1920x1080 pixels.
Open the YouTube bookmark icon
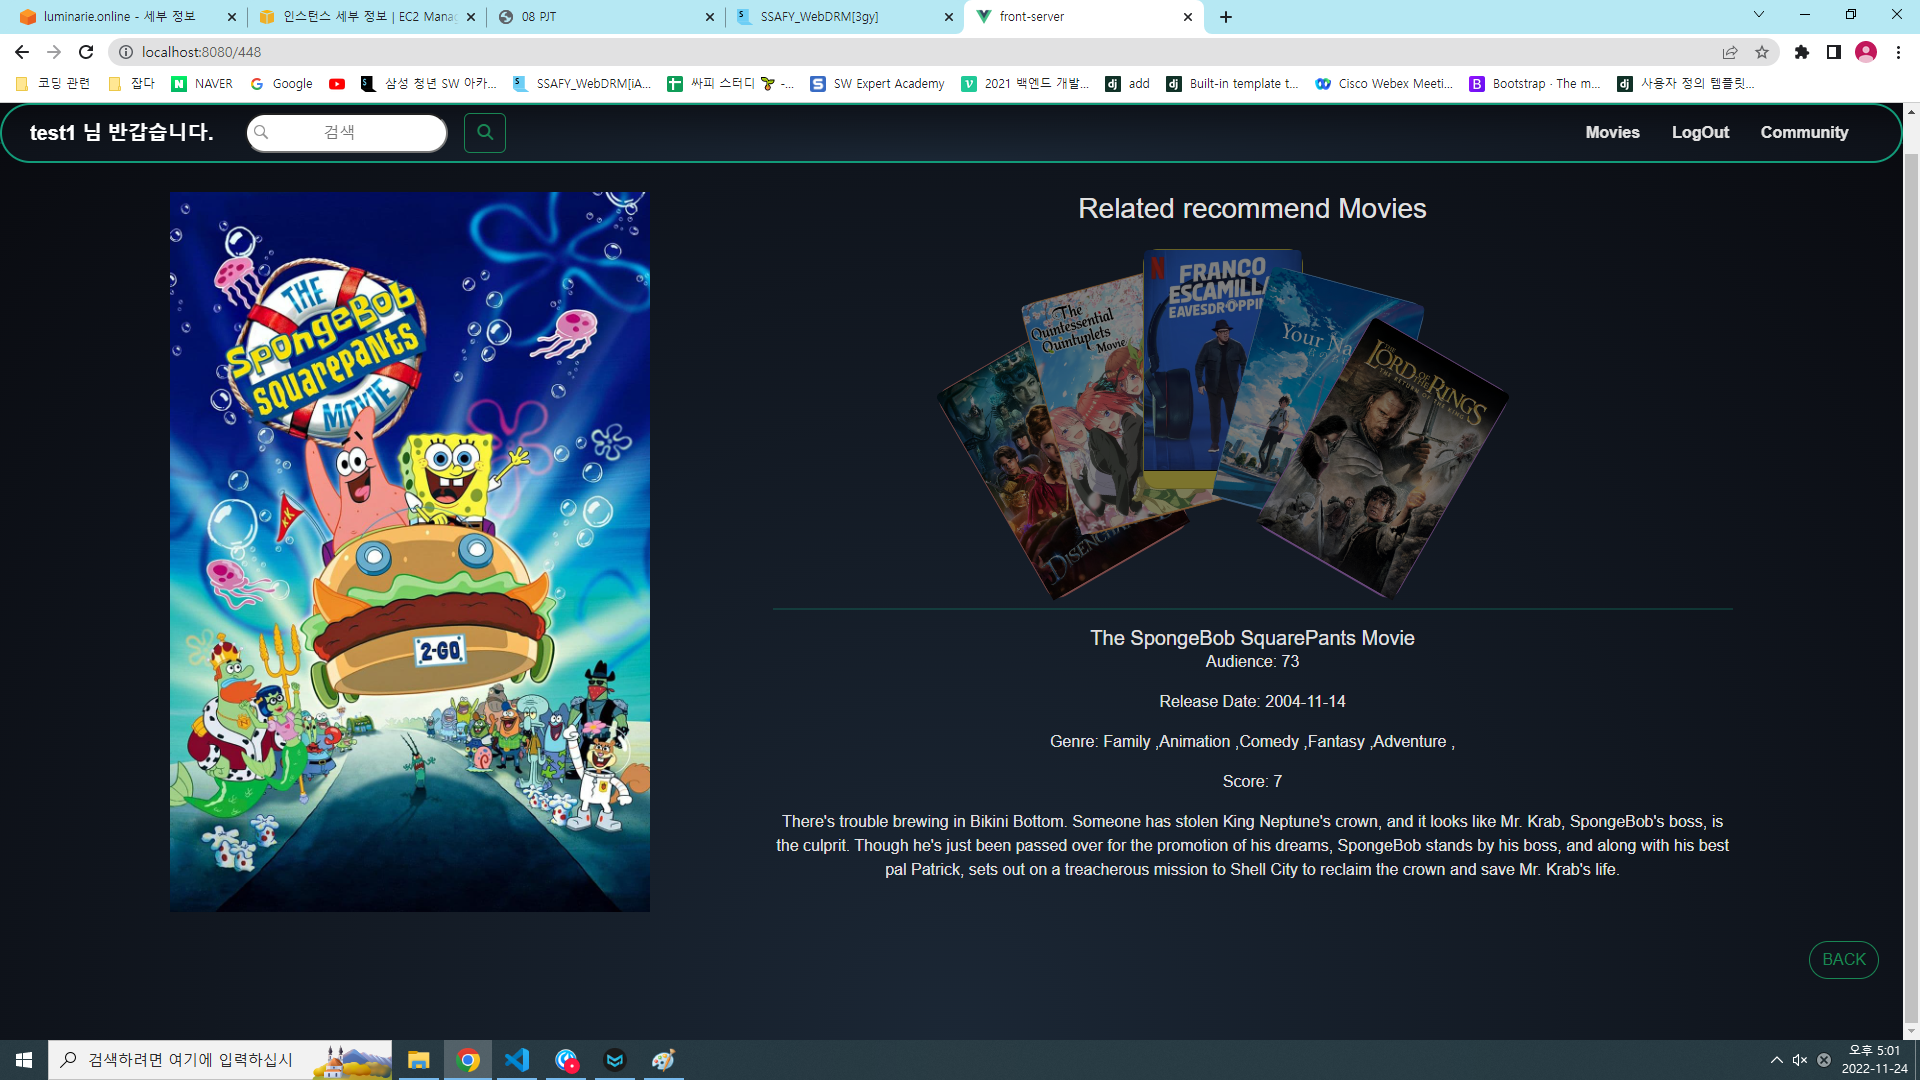tap(337, 84)
